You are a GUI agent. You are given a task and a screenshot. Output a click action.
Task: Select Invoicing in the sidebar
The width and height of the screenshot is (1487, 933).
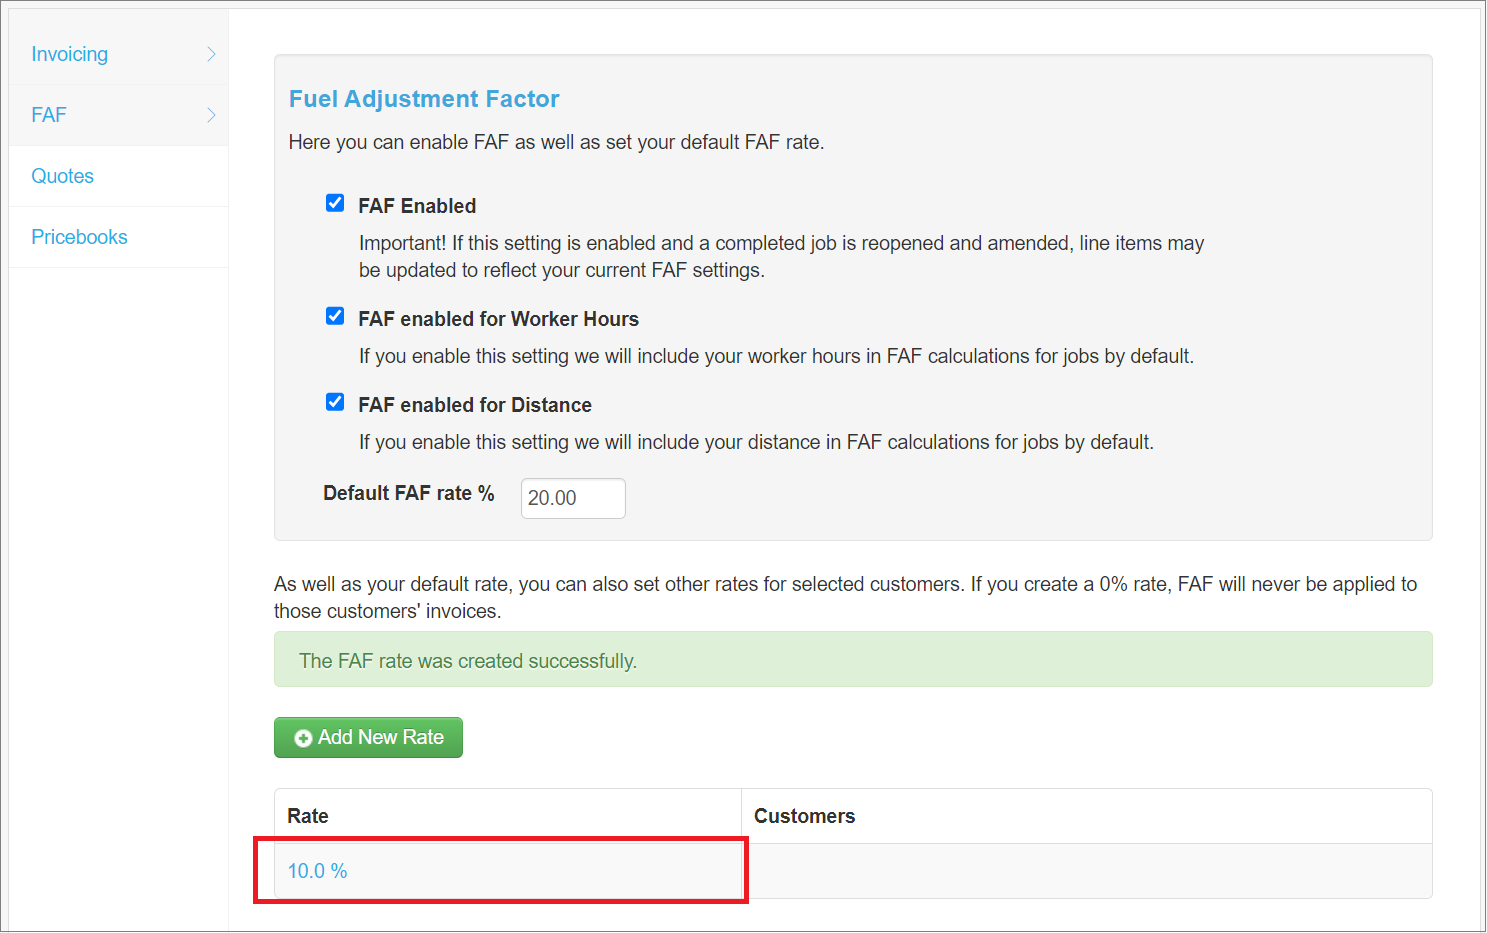(69, 54)
